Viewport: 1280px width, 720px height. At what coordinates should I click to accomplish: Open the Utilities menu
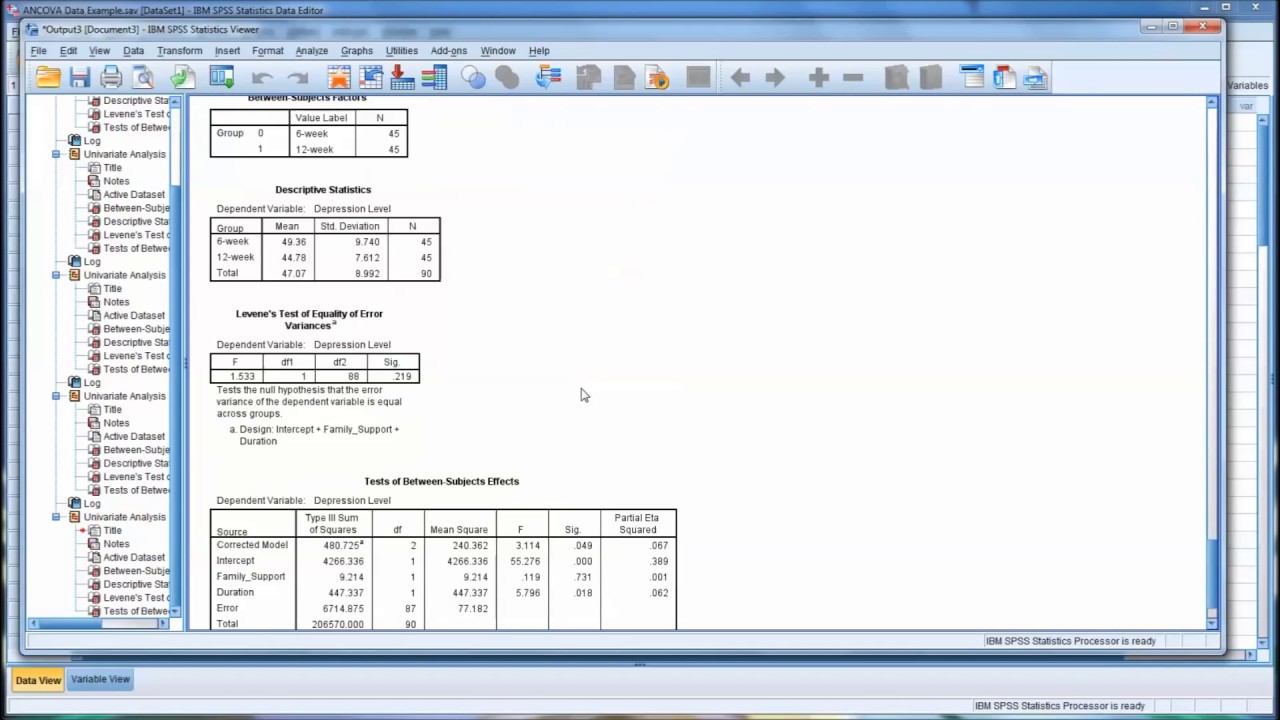(401, 51)
